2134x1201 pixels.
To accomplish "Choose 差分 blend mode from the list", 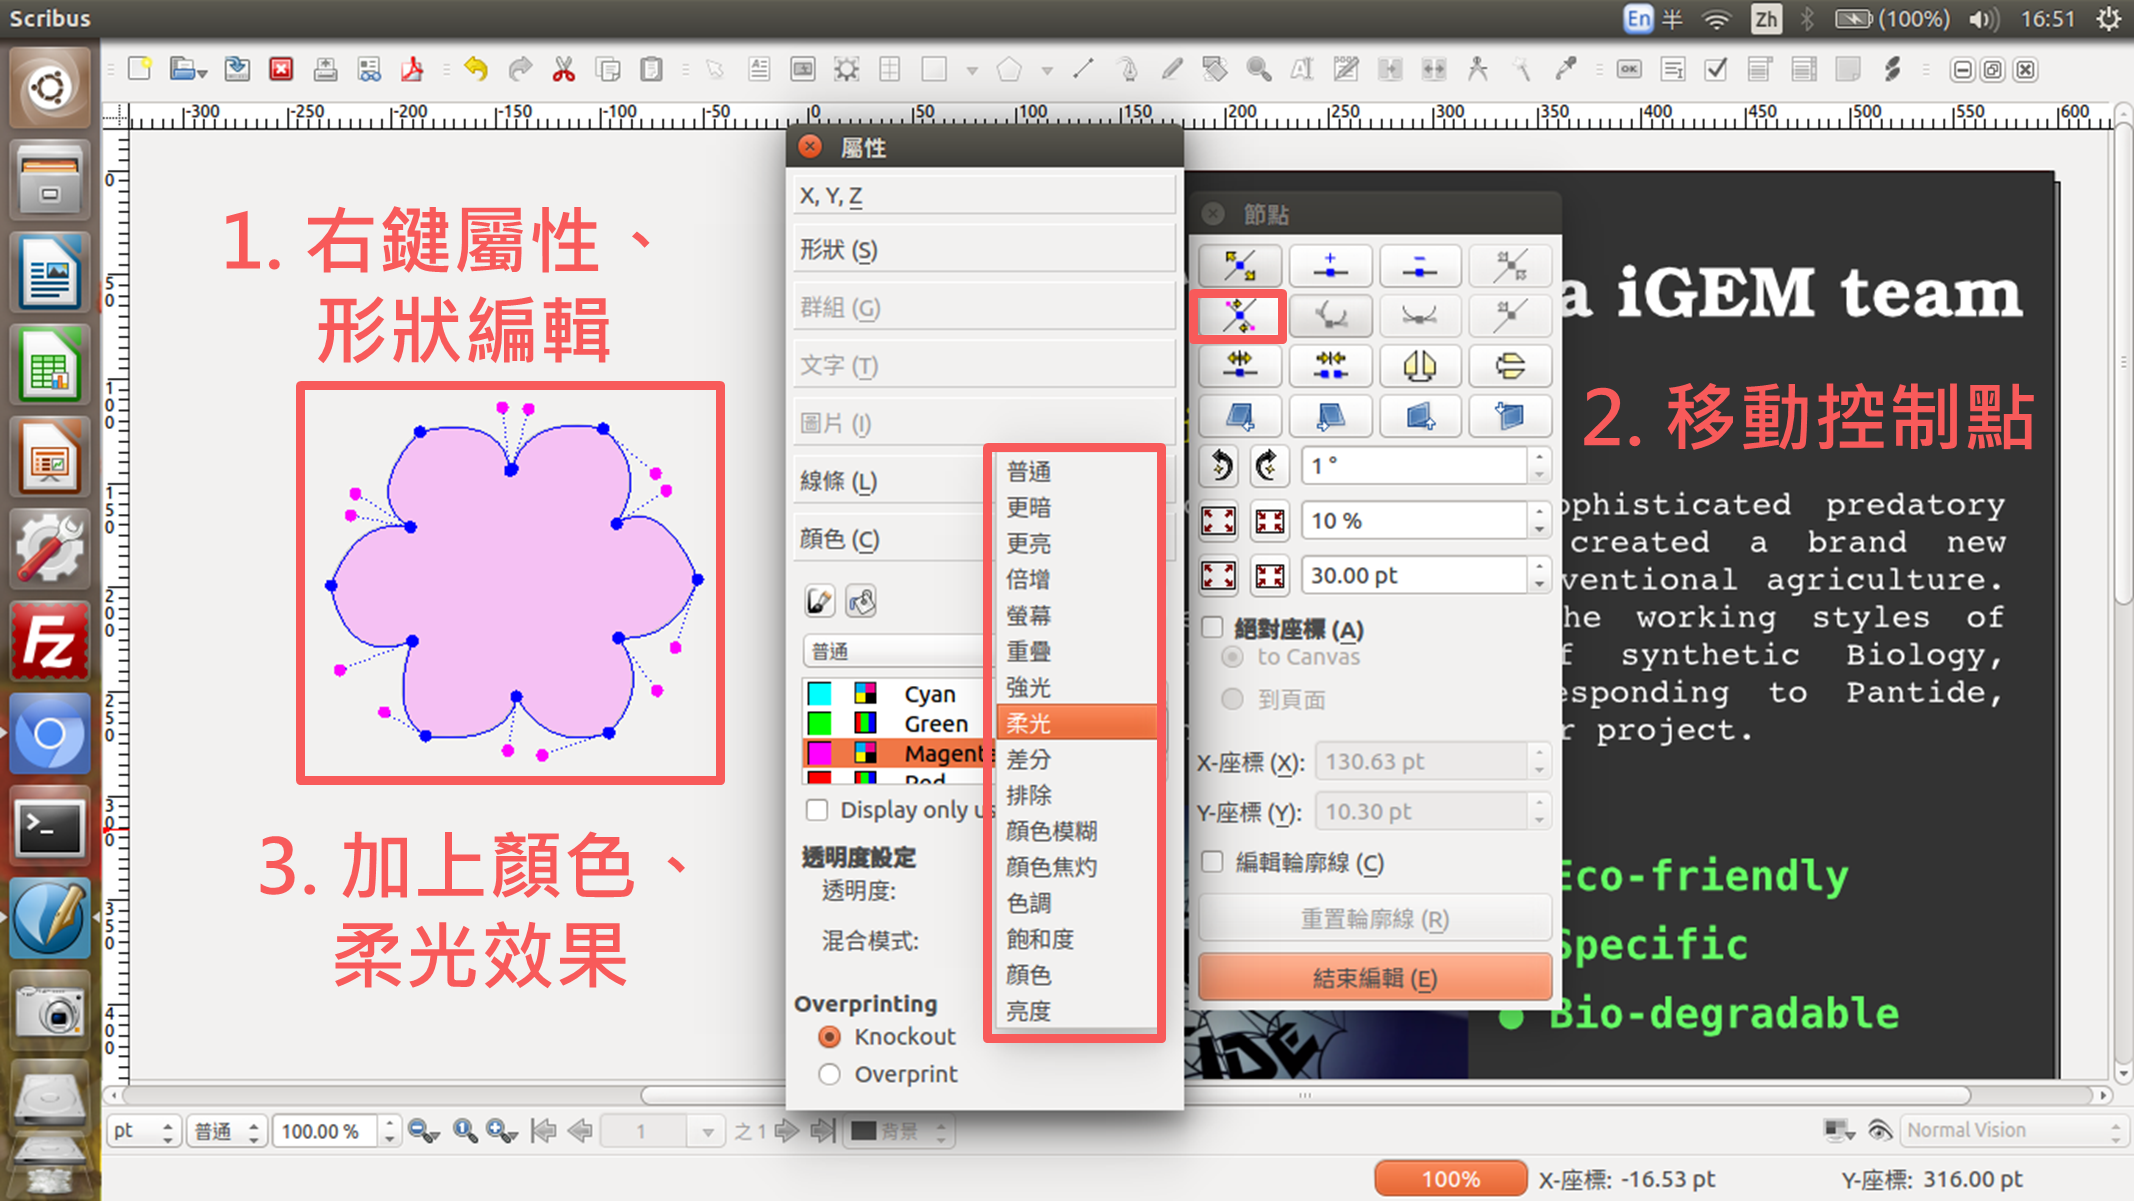I will pos(1077,759).
